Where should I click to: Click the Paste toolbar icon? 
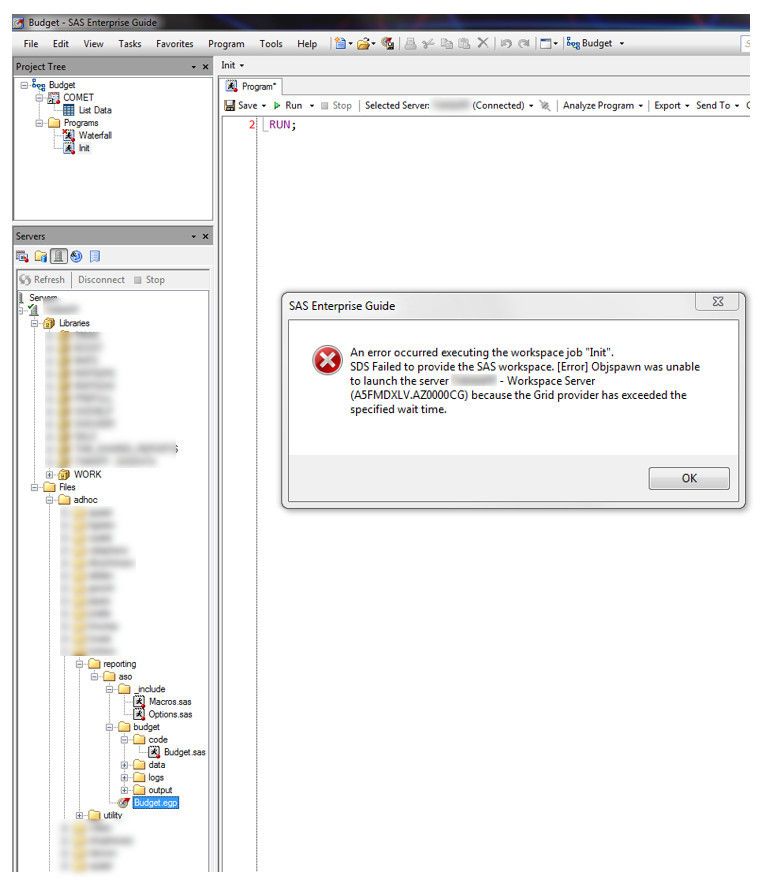464,43
